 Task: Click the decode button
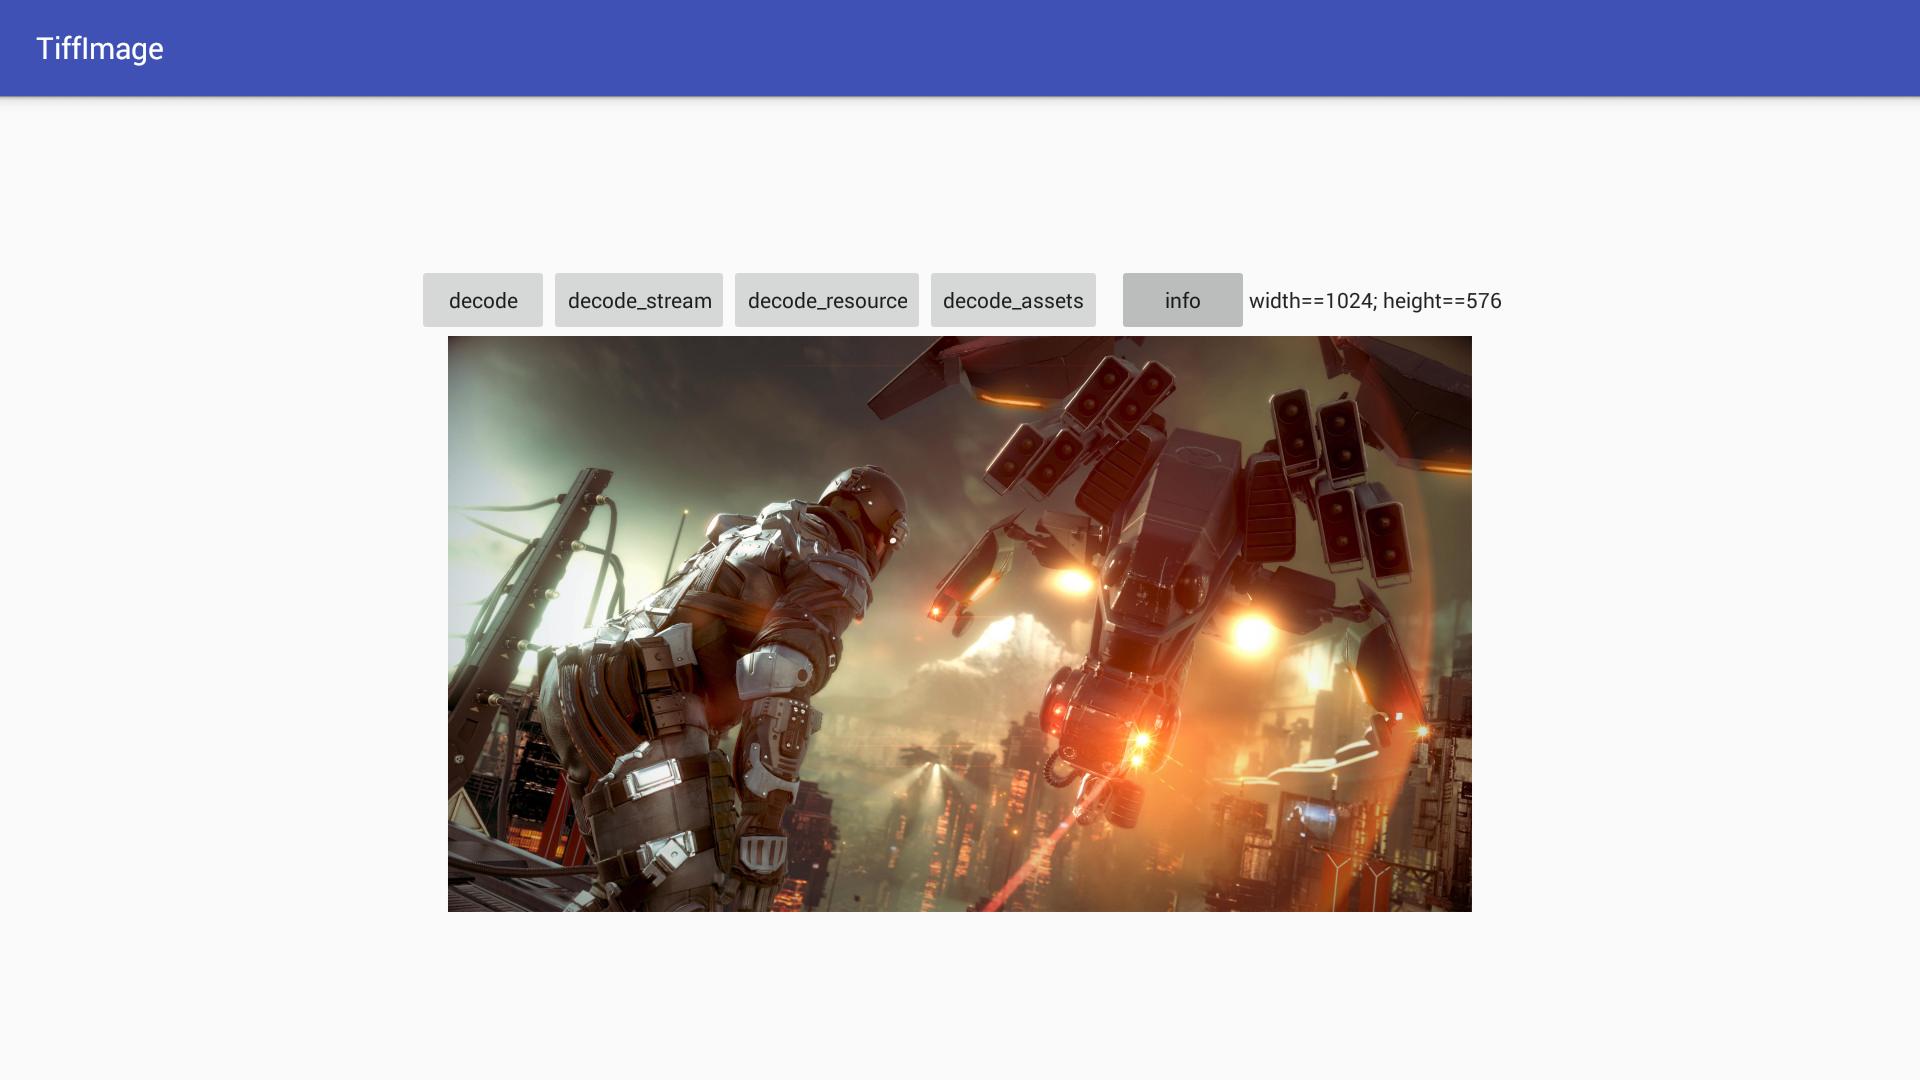[482, 300]
